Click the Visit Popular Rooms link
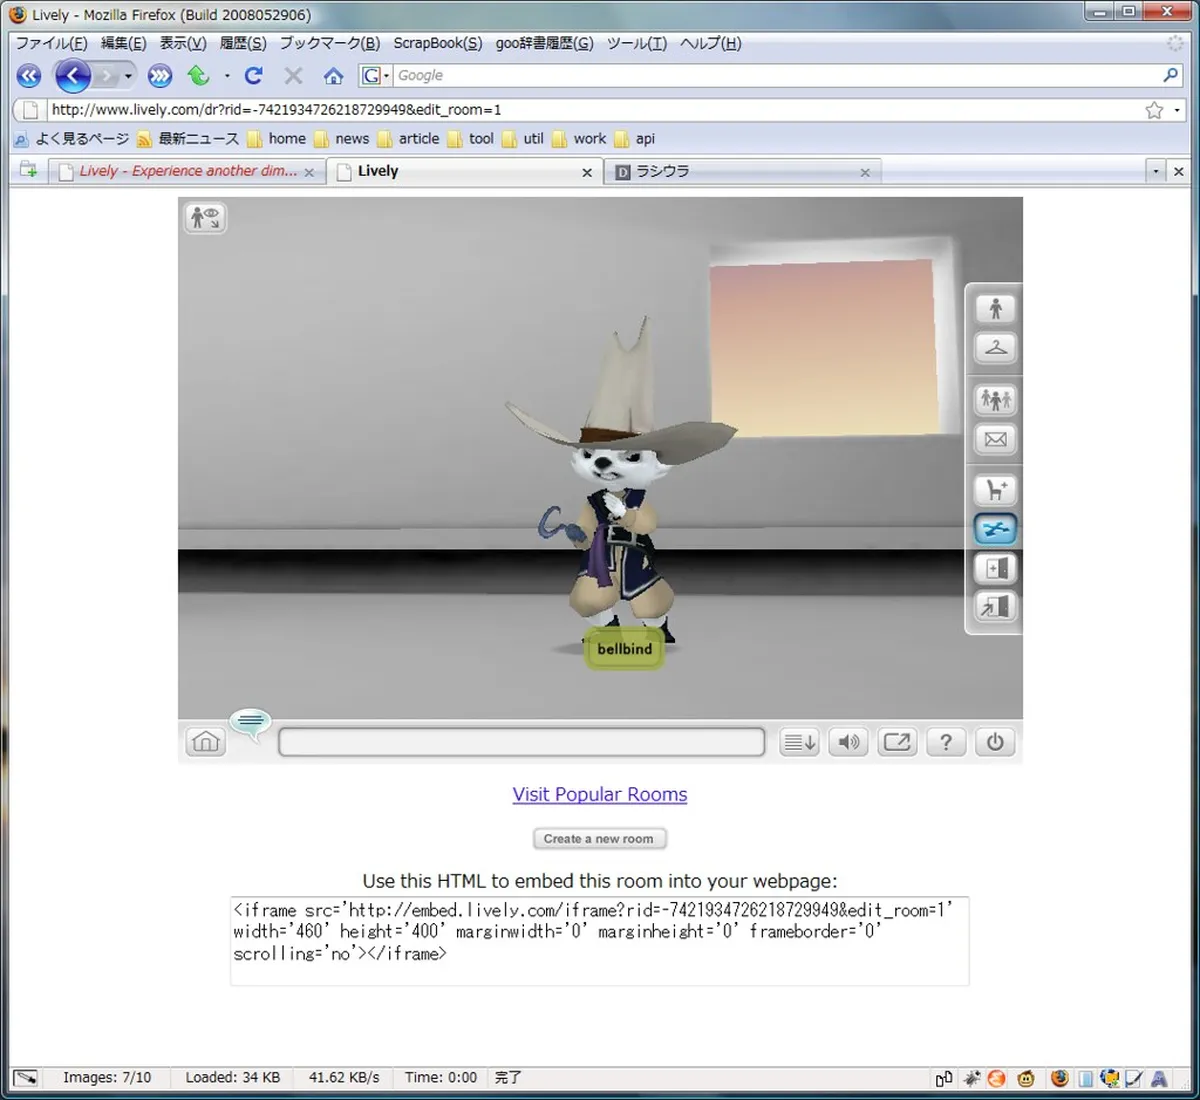Viewport: 1200px width, 1100px height. pos(600,794)
